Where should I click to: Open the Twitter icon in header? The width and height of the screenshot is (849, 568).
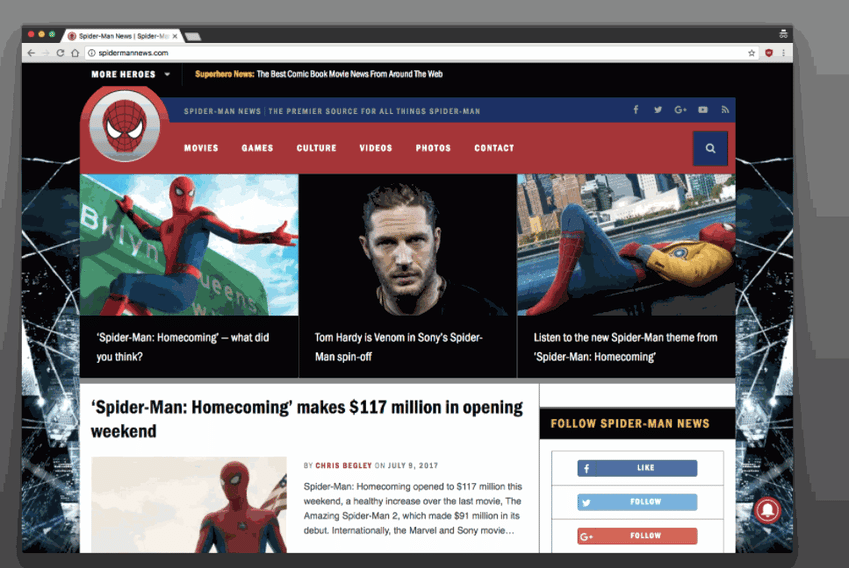pyautogui.click(x=657, y=110)
